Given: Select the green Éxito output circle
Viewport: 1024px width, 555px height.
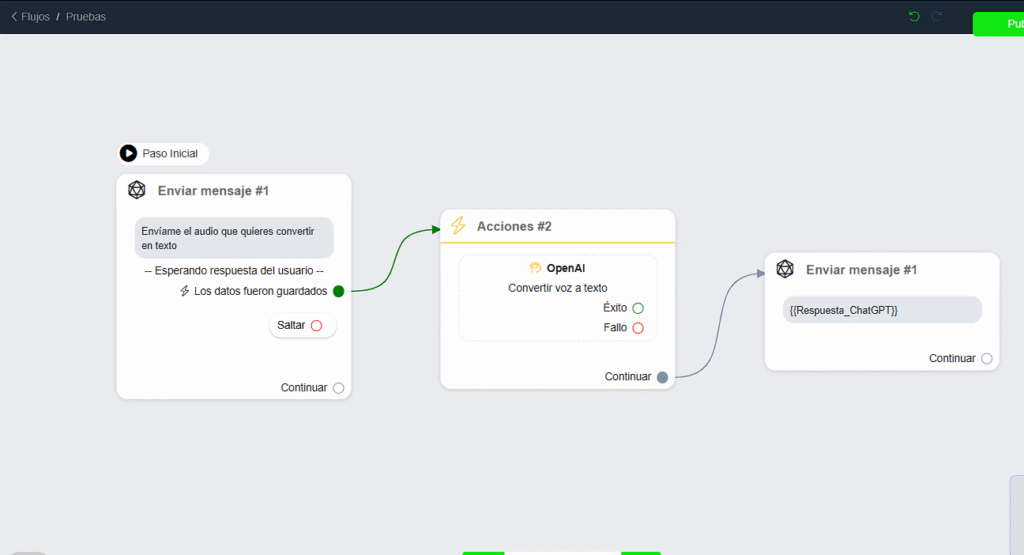Looking at the screenshot, I should 638,308.
